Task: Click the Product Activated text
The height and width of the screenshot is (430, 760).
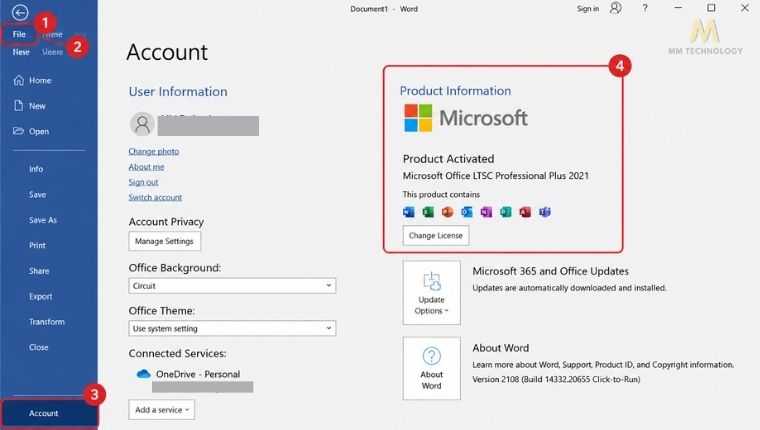Action: coord(448,159)
